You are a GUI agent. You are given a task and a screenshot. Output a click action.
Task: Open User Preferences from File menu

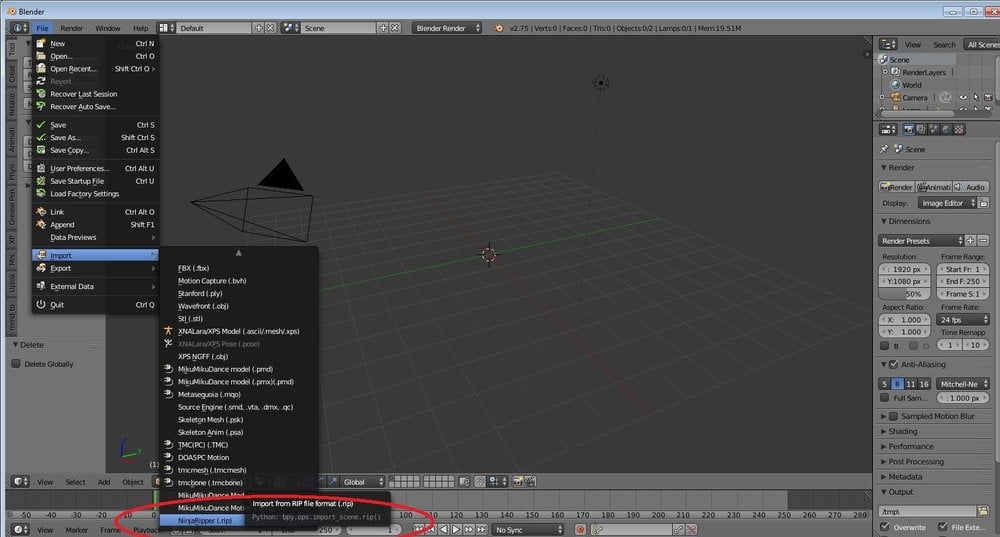click(x=94, y=168)
